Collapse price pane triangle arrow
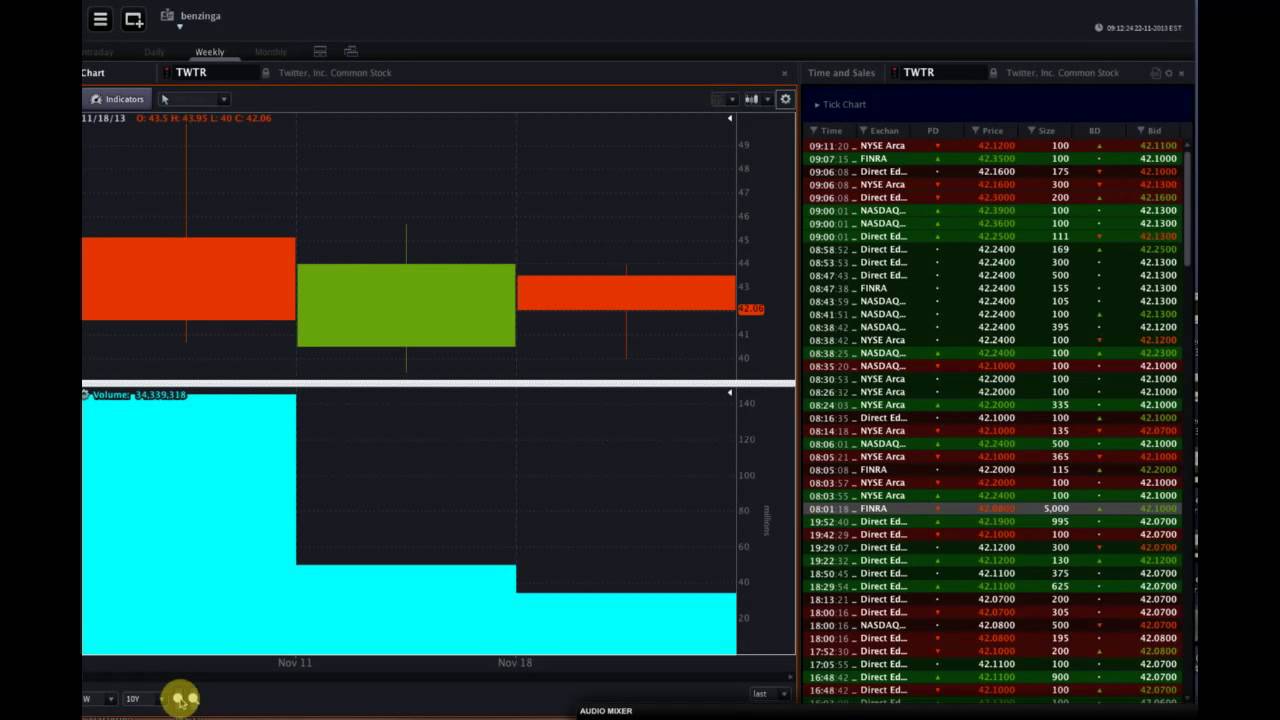1280x720 pixels. pyautogui.click(x=730, y=118)
